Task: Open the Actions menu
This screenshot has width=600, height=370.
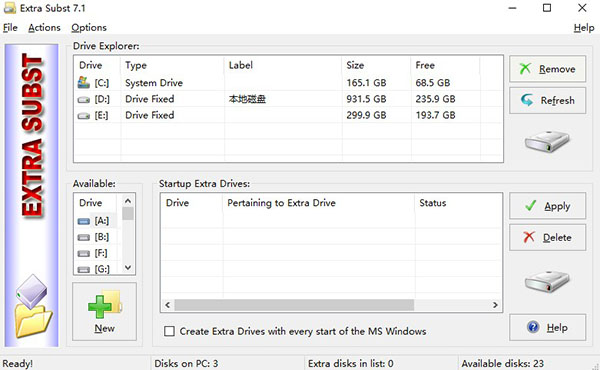Action: [44, 28]
